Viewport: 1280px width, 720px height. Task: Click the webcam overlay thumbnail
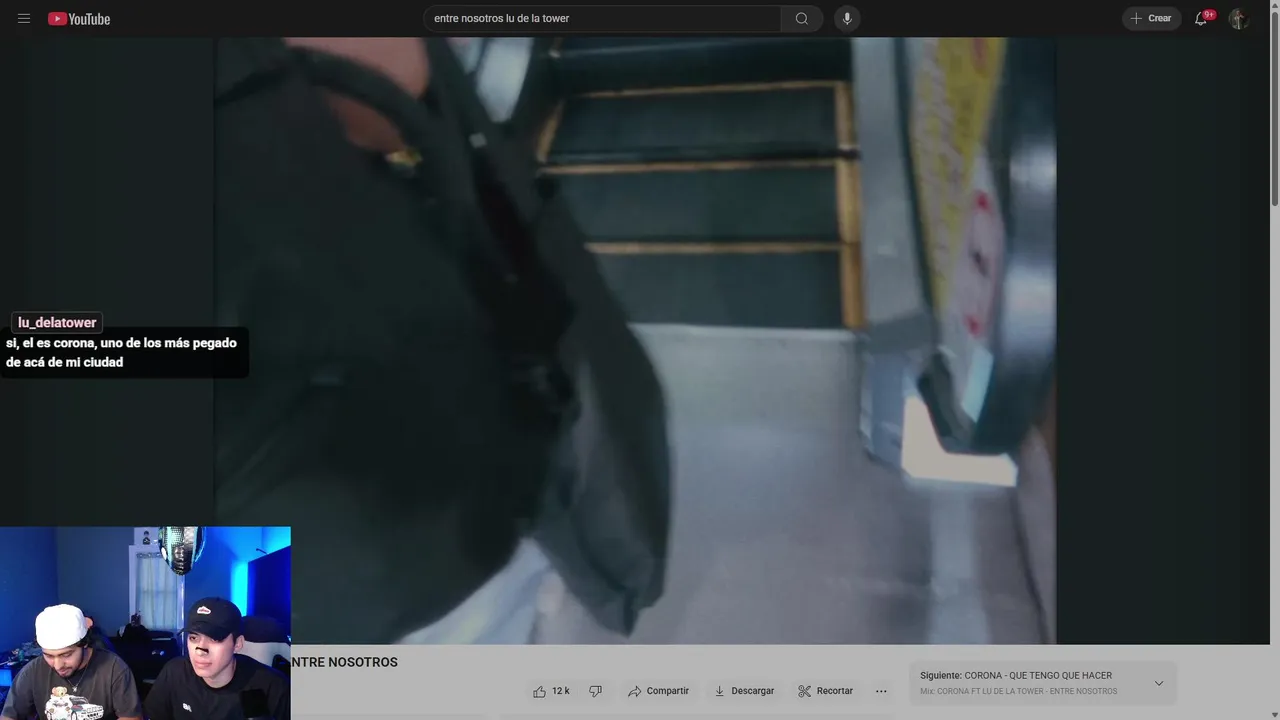[x=145, y=623]
